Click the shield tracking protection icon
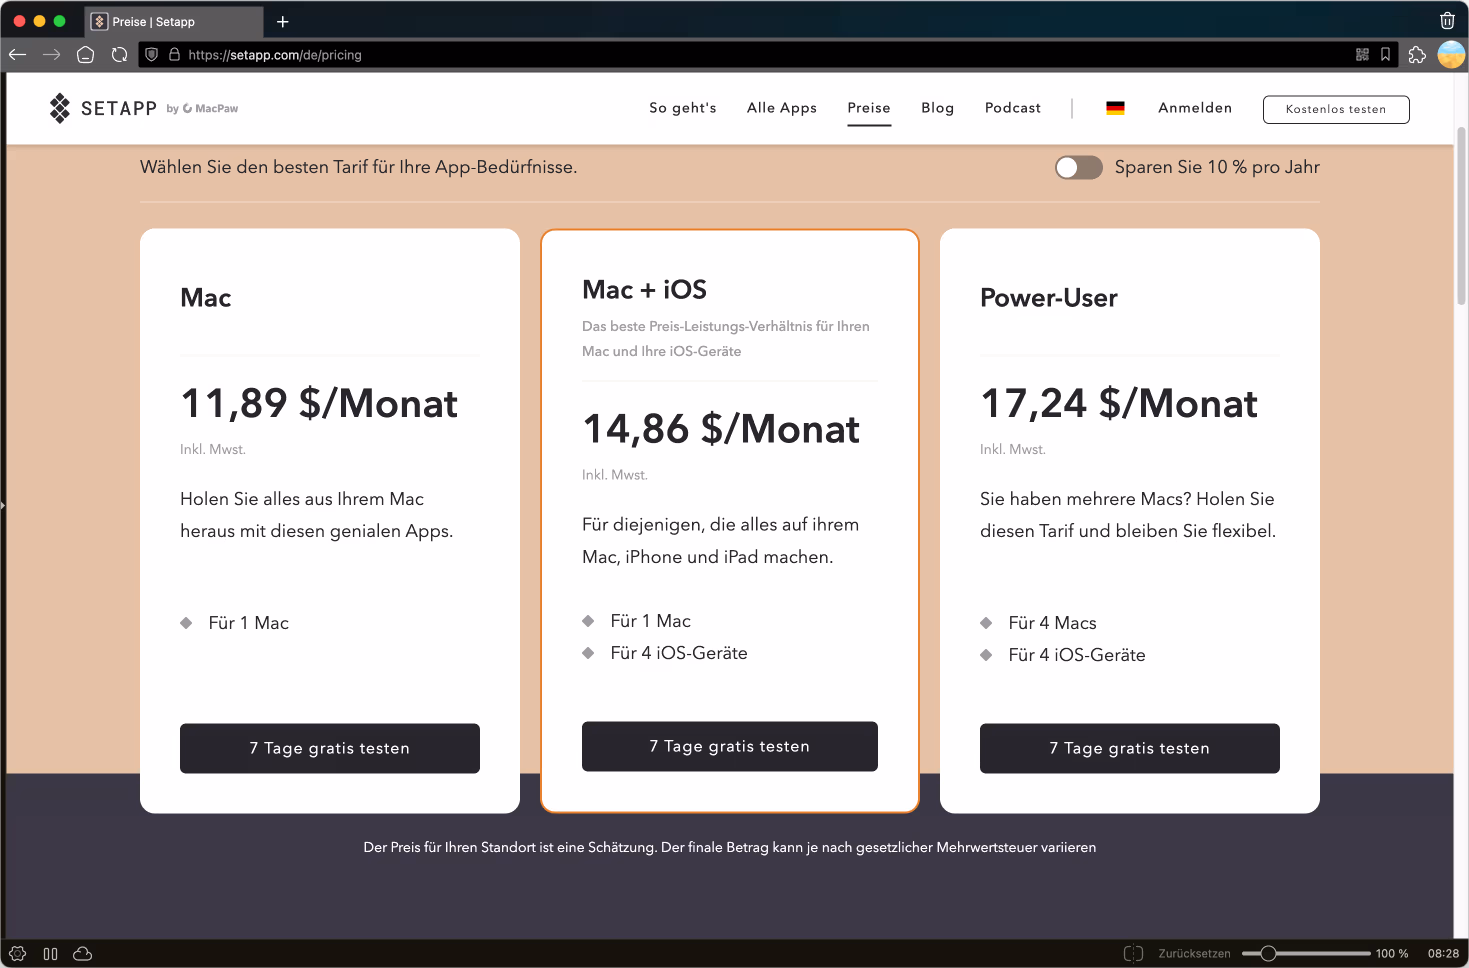 pyautogui.click(x=152, y=55)
